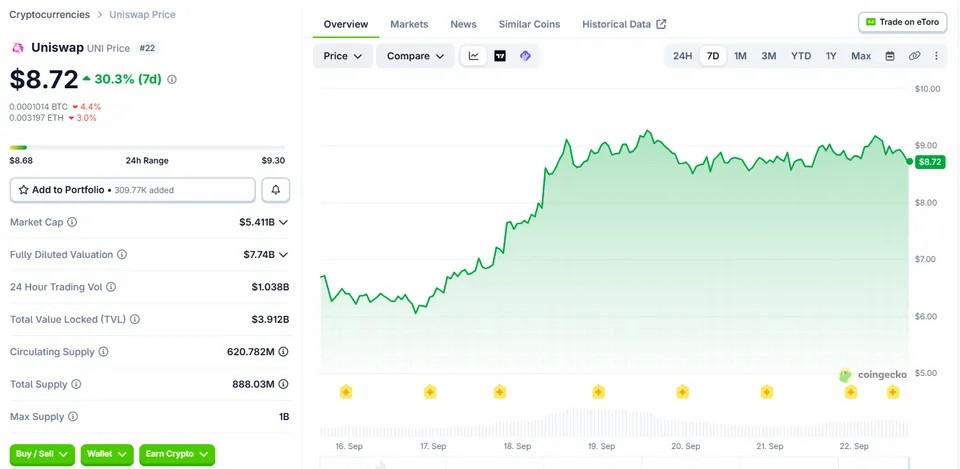
Task: Click the news marker above 17. Sep
Action: 430,392
